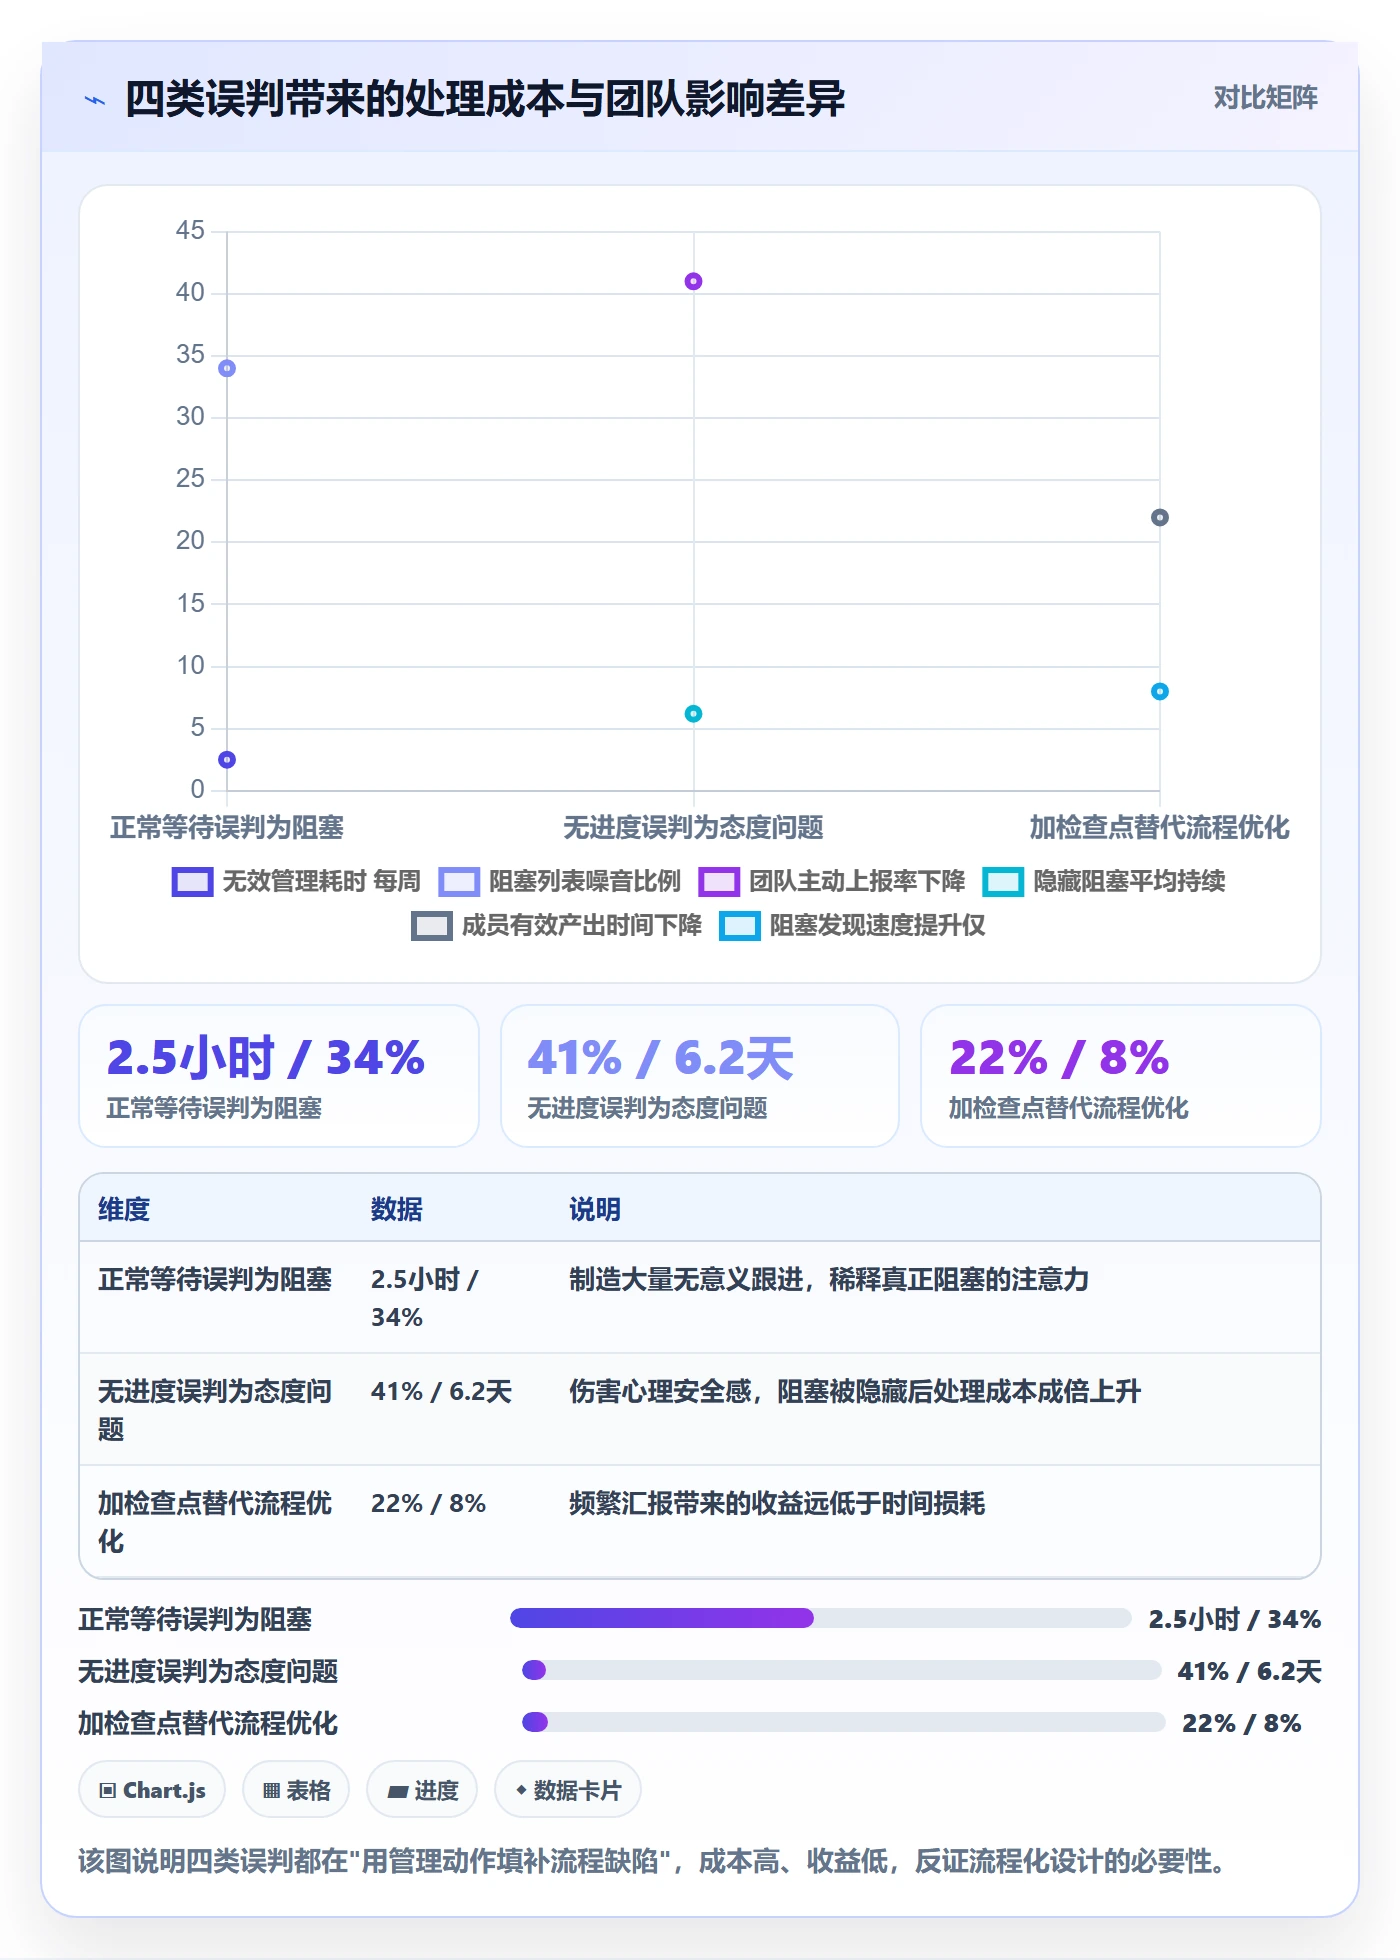Click table value 41% / 6.2天
1400x1960 pixels.
[441, 1391]
